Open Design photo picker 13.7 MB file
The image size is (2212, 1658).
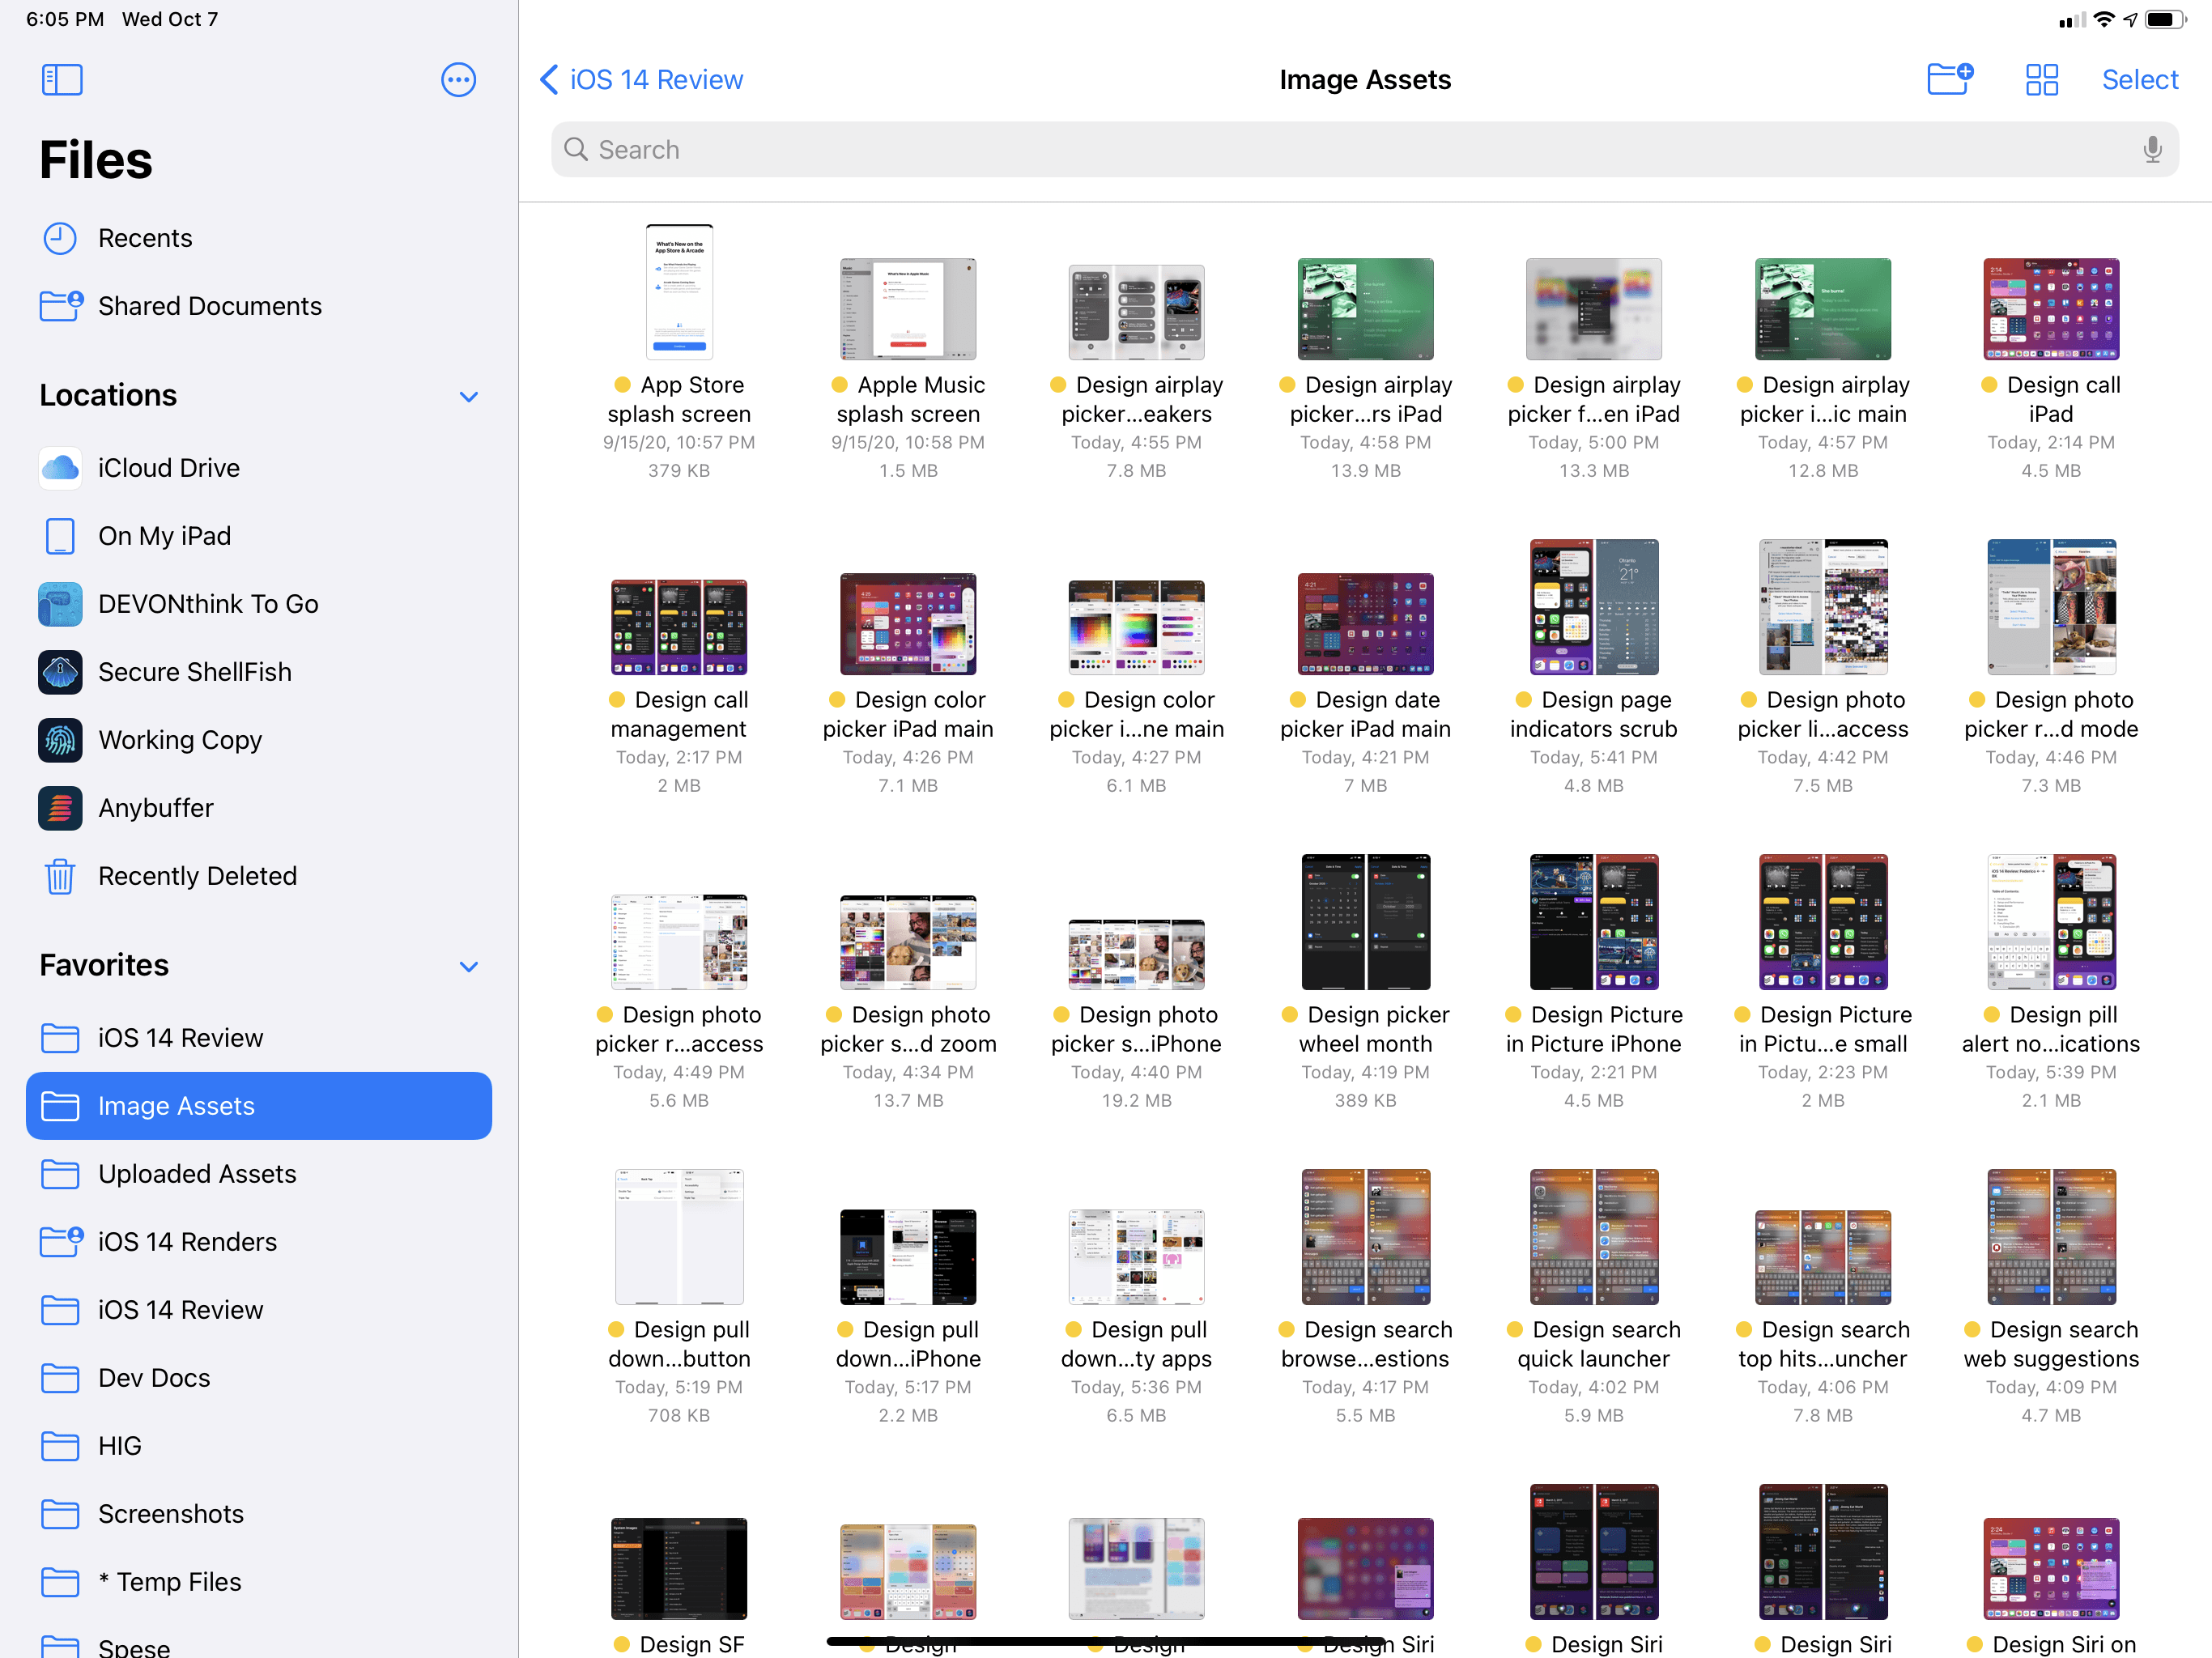point(908,942)
